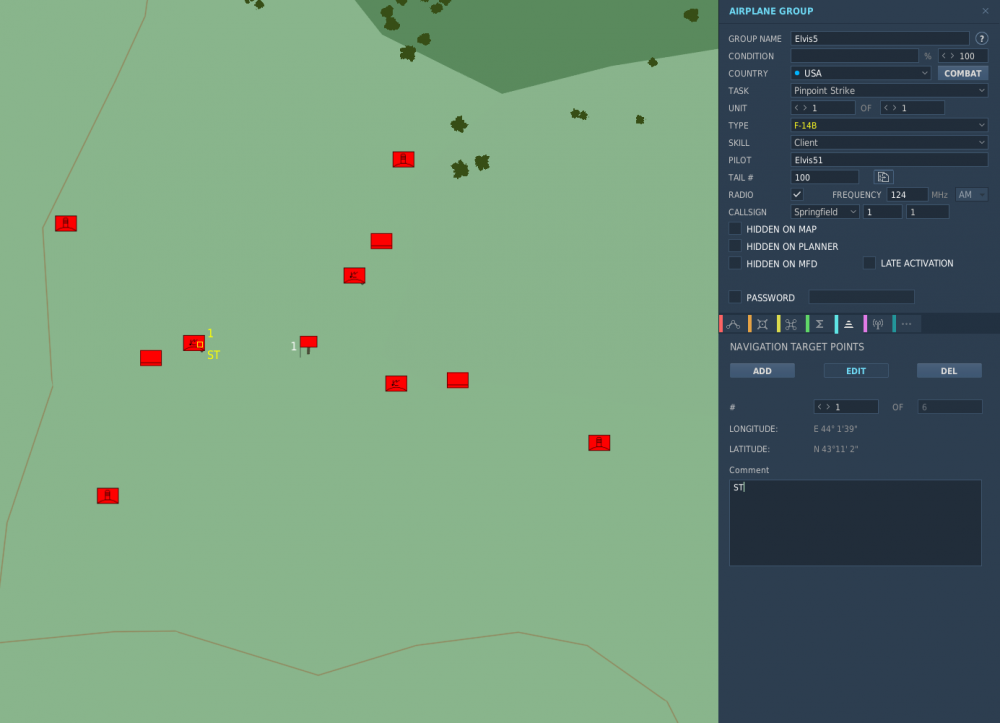Image resolution: width=1000 pixels, height=723 pixels.
Task: Click the help question mark icon
Action: pos(981,39)
